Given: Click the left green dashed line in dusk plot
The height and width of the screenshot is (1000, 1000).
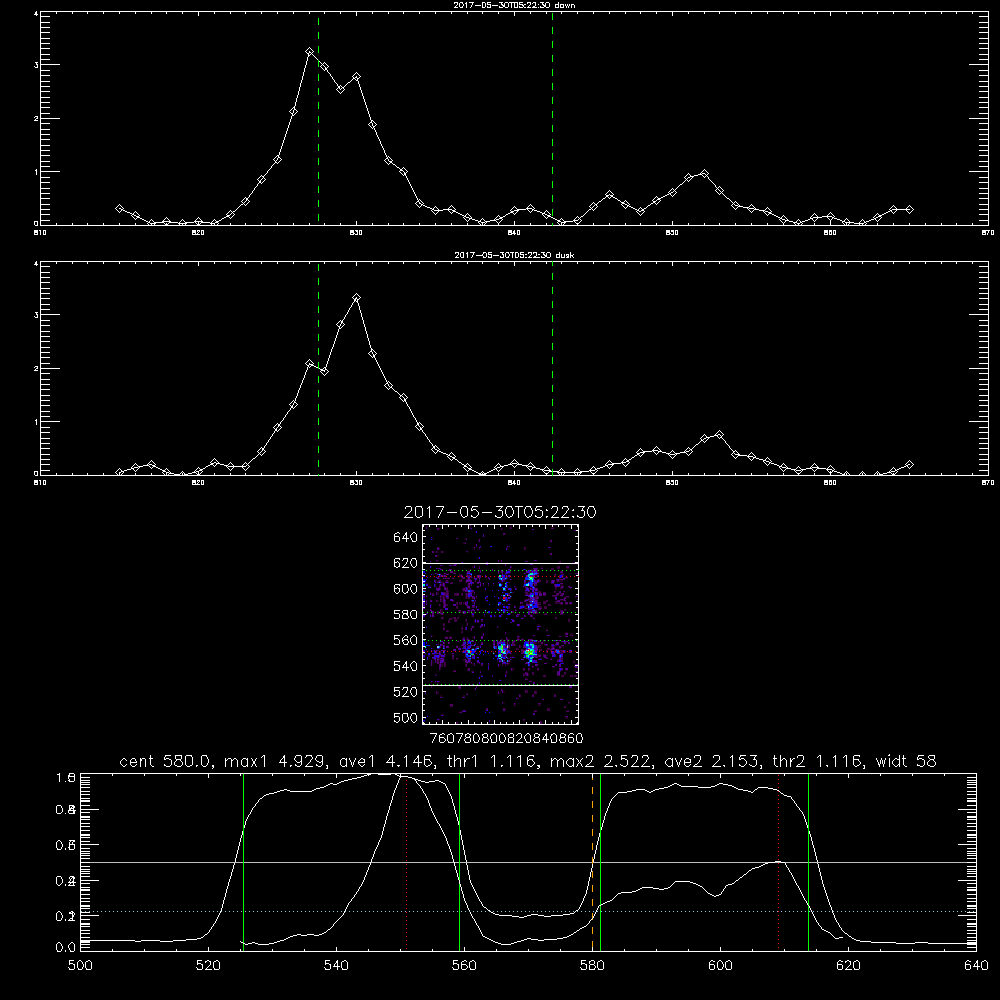Looking at the screenshot, I should point(318,369).
